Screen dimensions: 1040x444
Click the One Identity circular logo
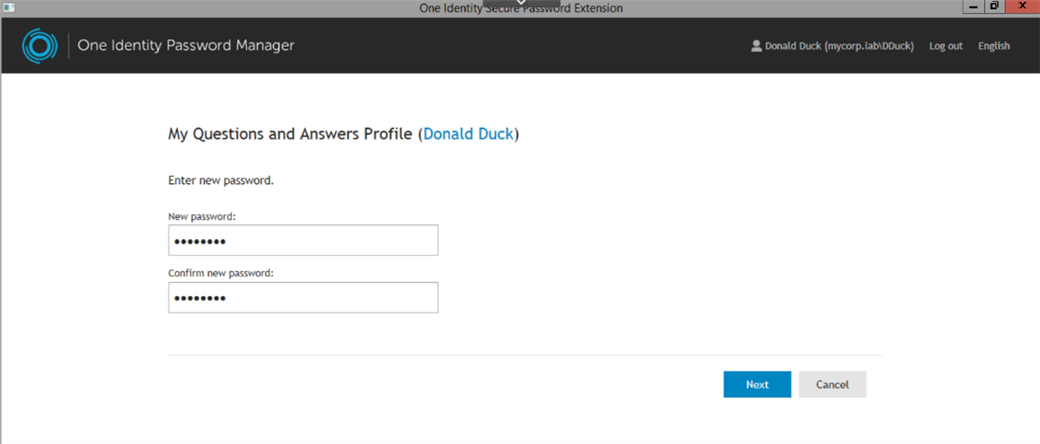pos(35,46)
